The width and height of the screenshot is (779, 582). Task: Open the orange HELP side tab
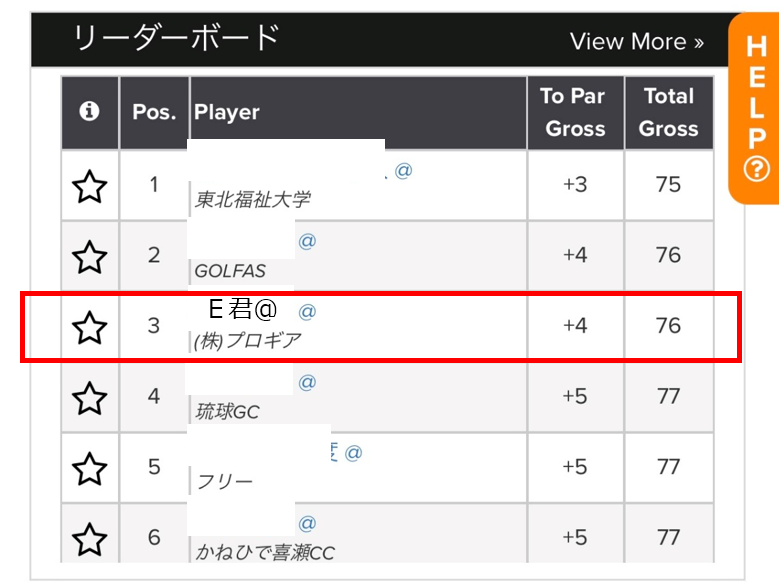click(755, 108)
